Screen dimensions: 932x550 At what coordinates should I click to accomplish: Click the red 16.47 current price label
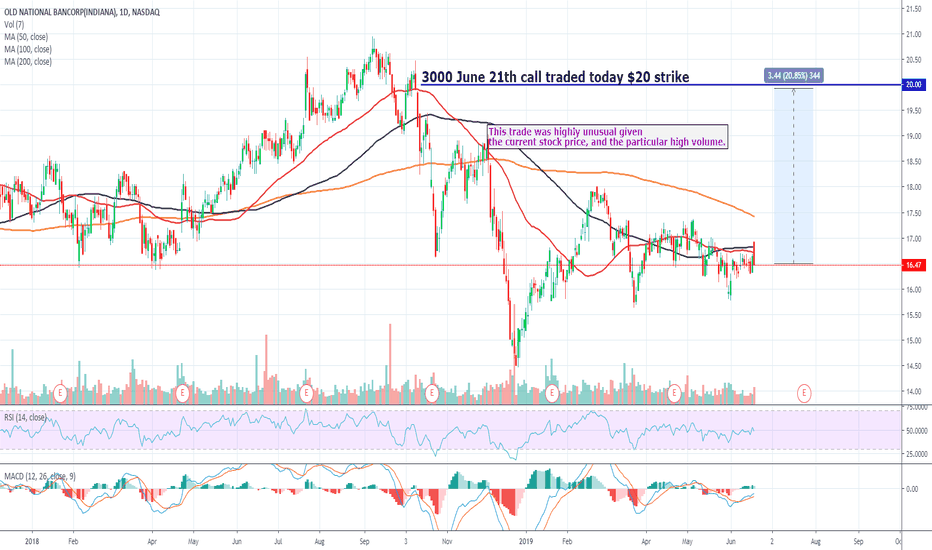pyautogui.click(x=913, y=265)
